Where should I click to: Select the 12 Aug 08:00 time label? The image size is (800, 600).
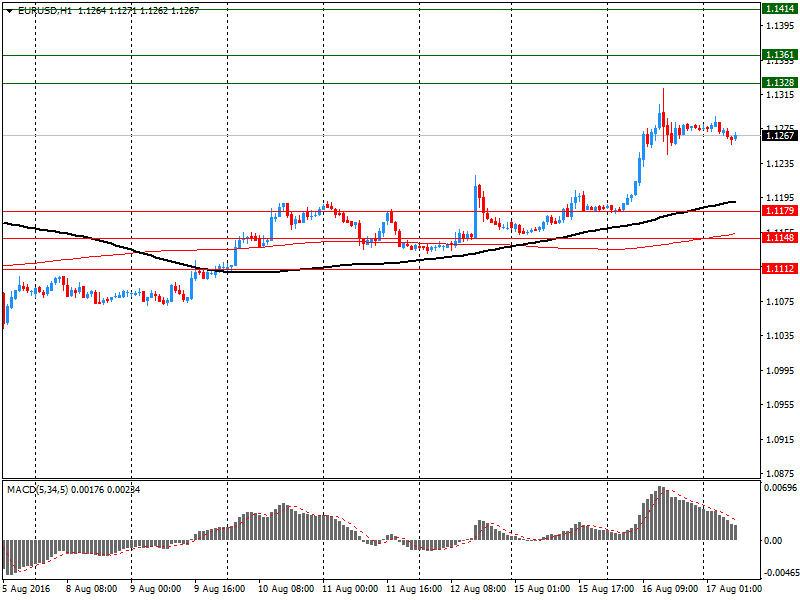click(x=478, y=589)
